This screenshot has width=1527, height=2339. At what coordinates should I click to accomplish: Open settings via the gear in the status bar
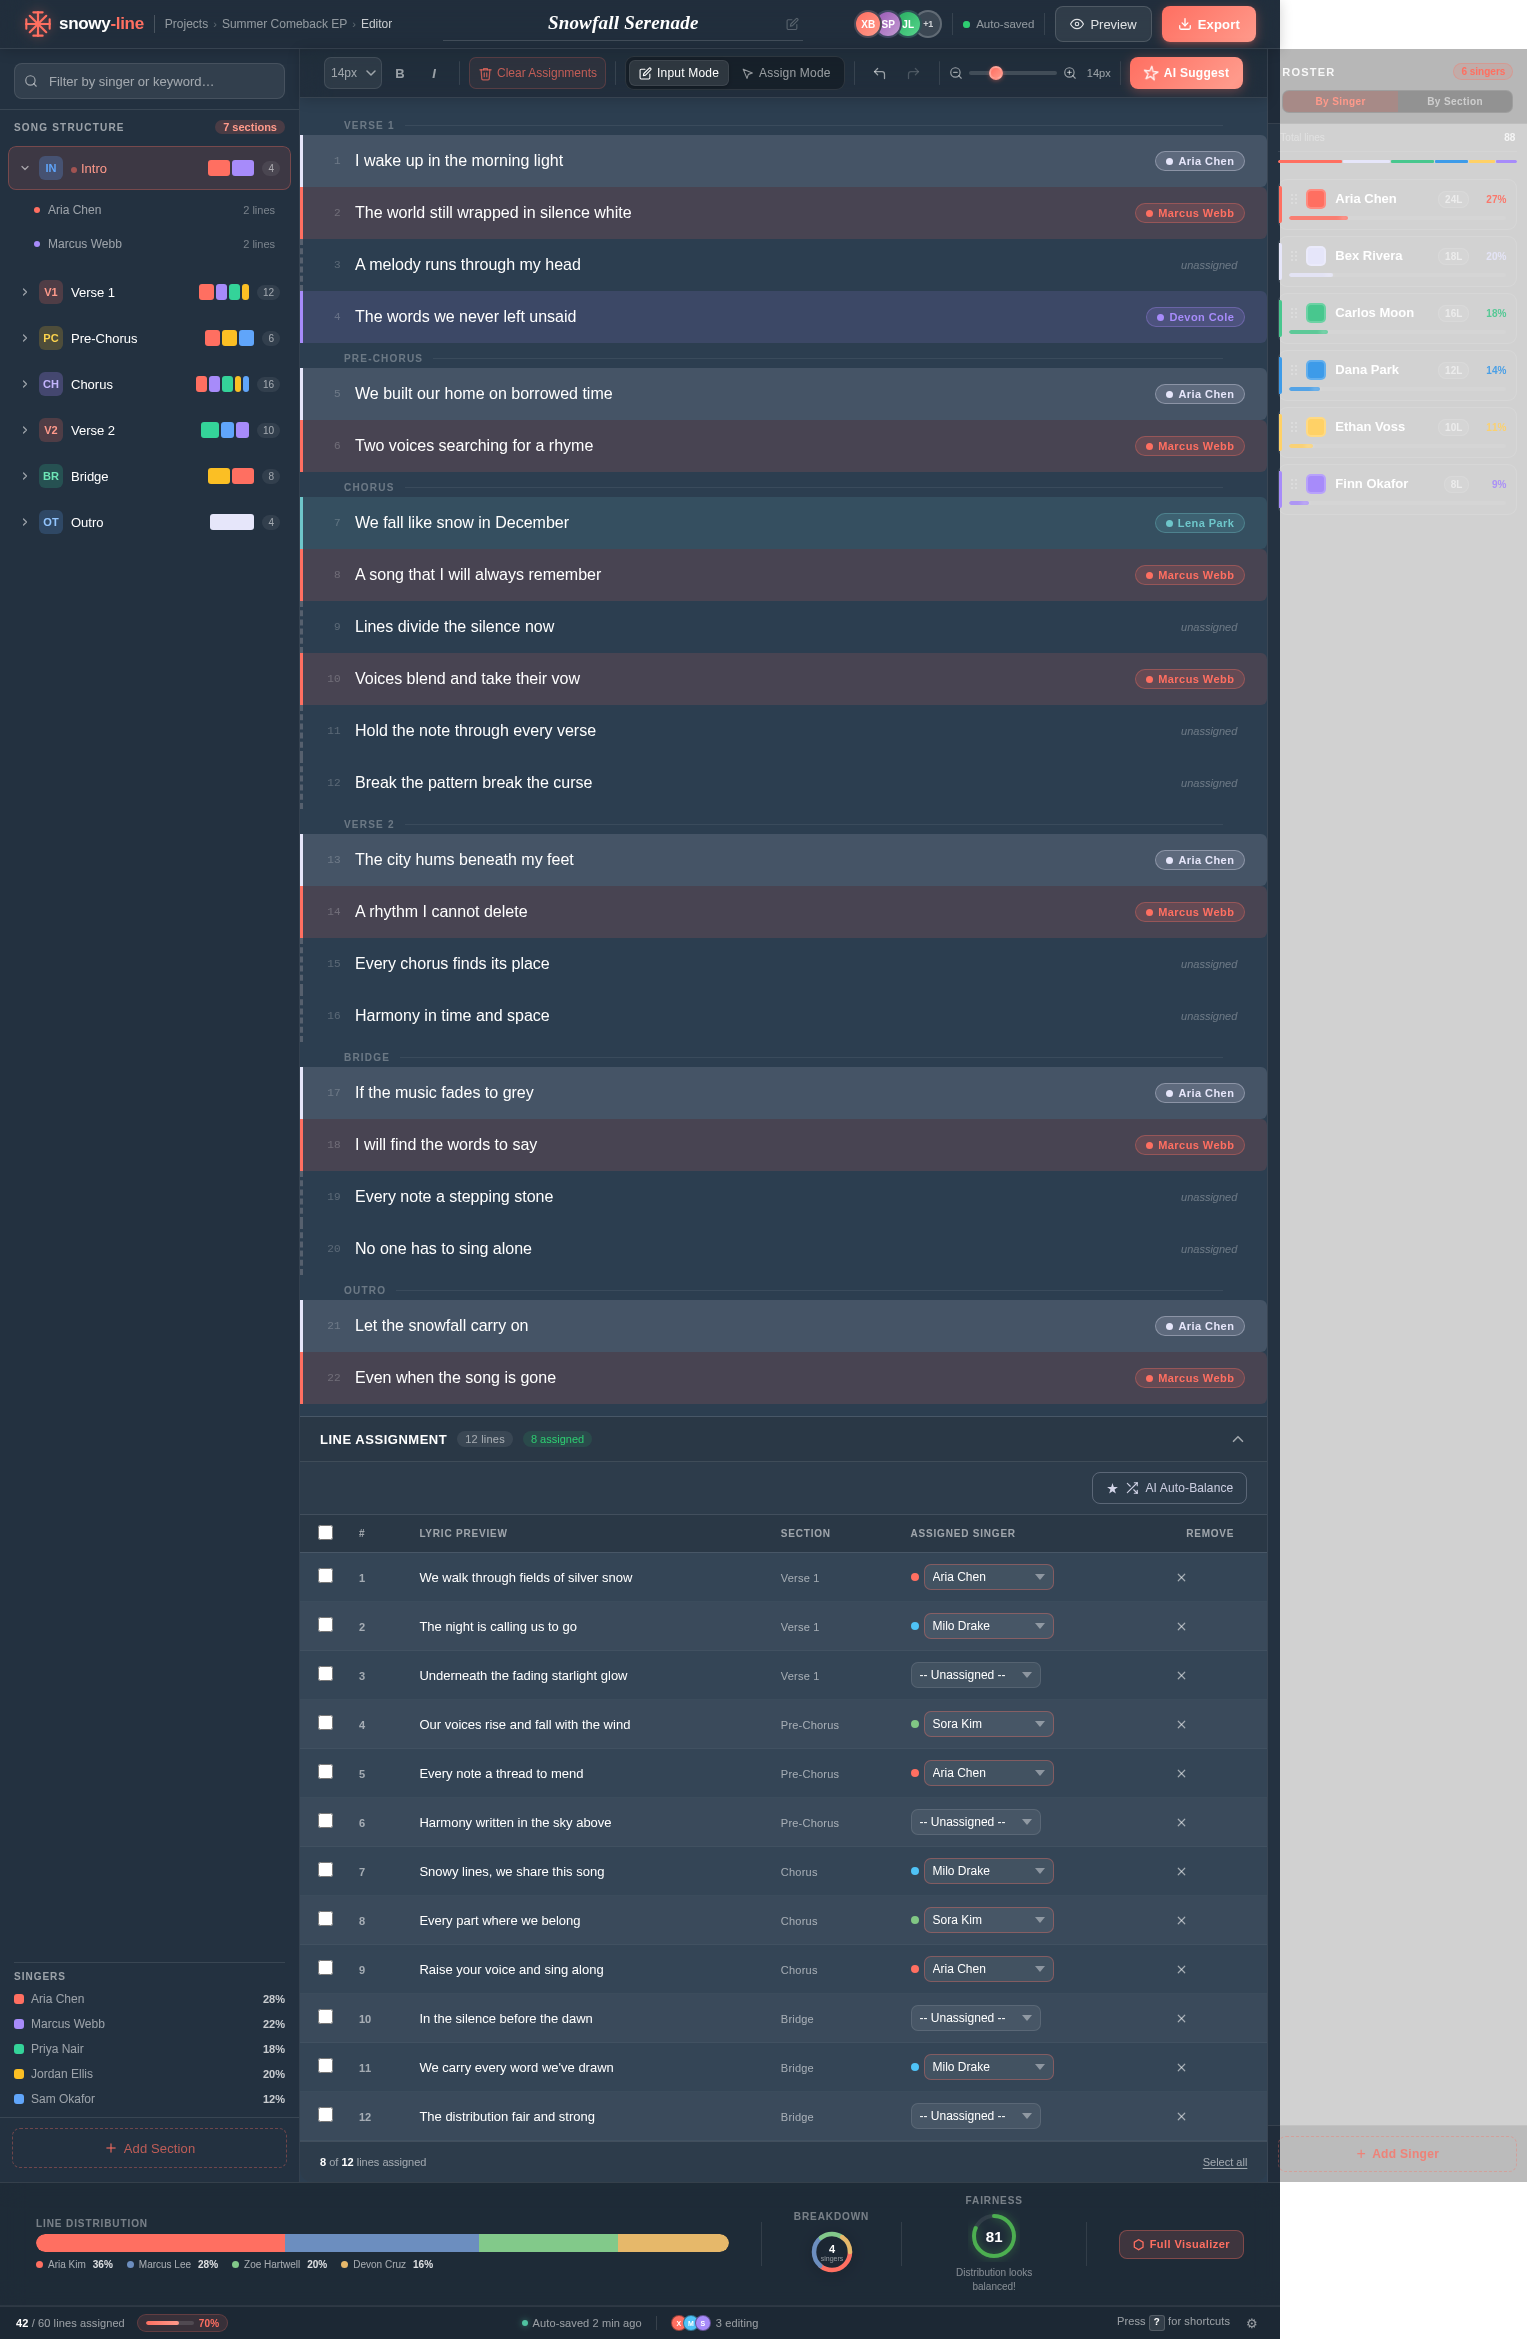(x=1252, y=2323)
